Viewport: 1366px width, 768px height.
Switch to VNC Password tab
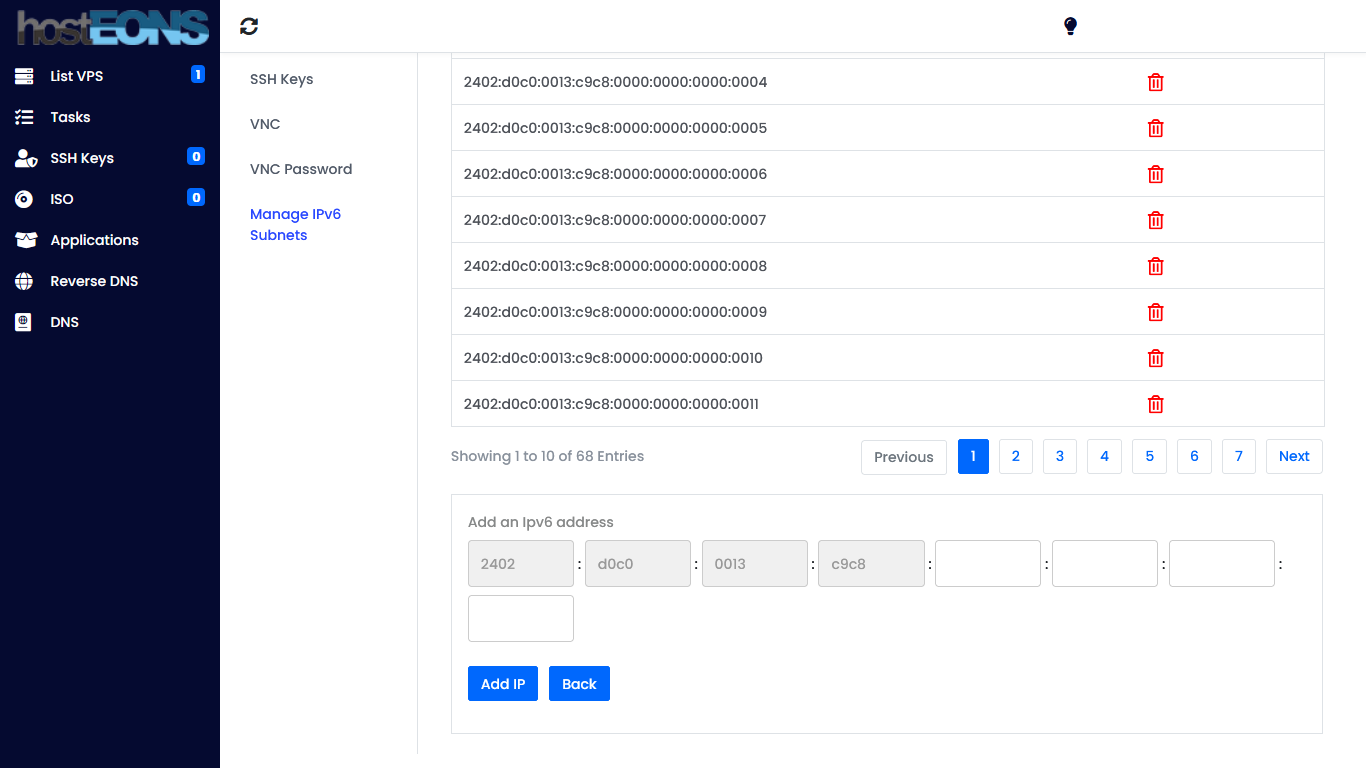(x=301, y=169)
